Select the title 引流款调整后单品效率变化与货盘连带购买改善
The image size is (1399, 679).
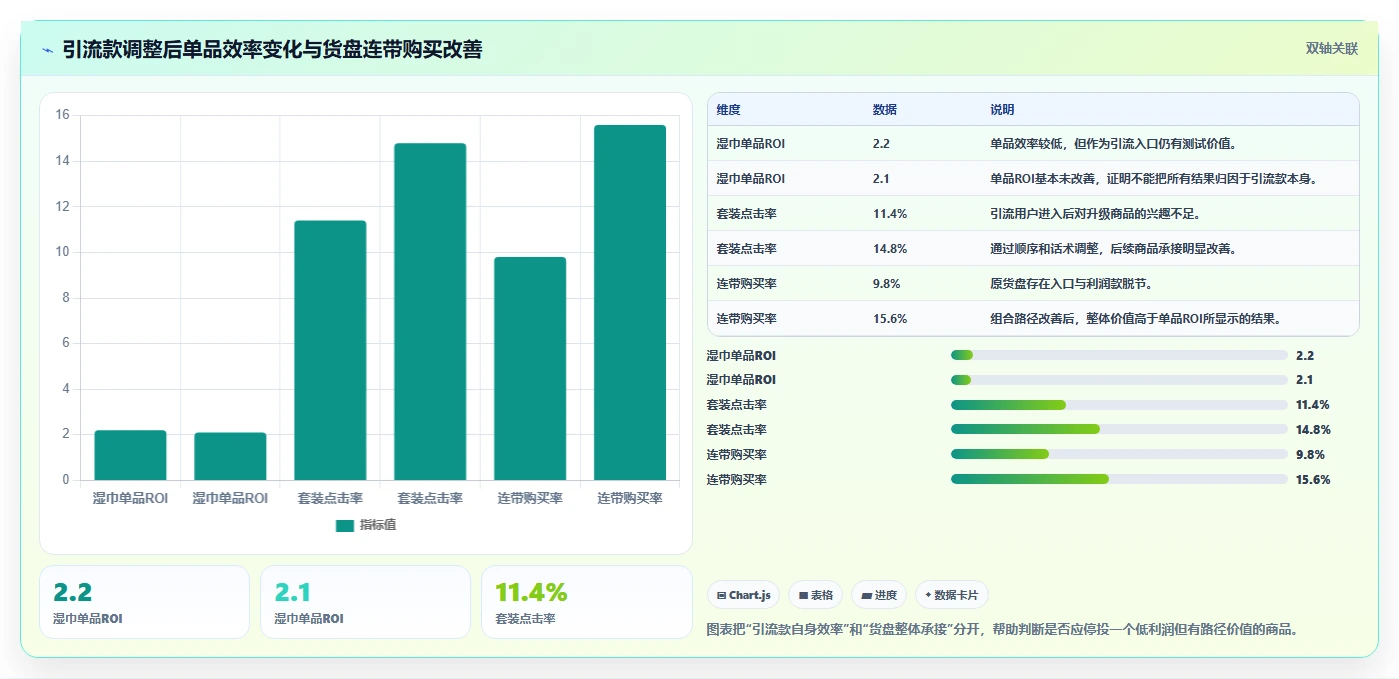point(272,50)
